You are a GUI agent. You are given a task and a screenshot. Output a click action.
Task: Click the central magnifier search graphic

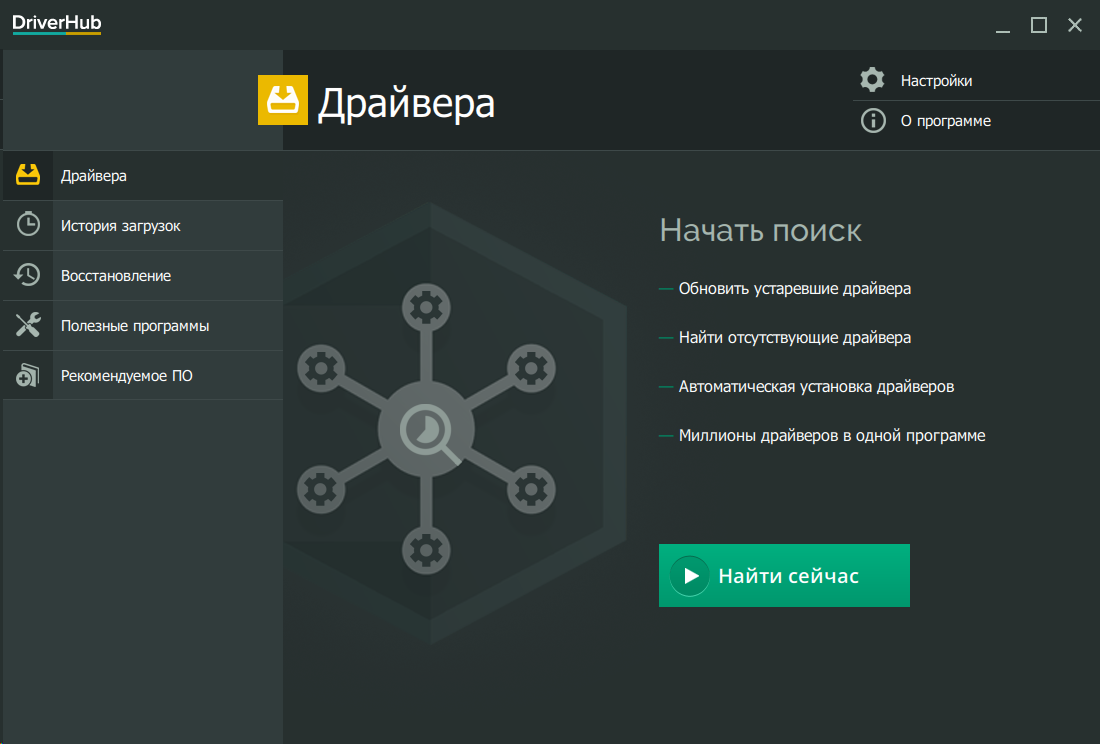(x=427, y=432)
